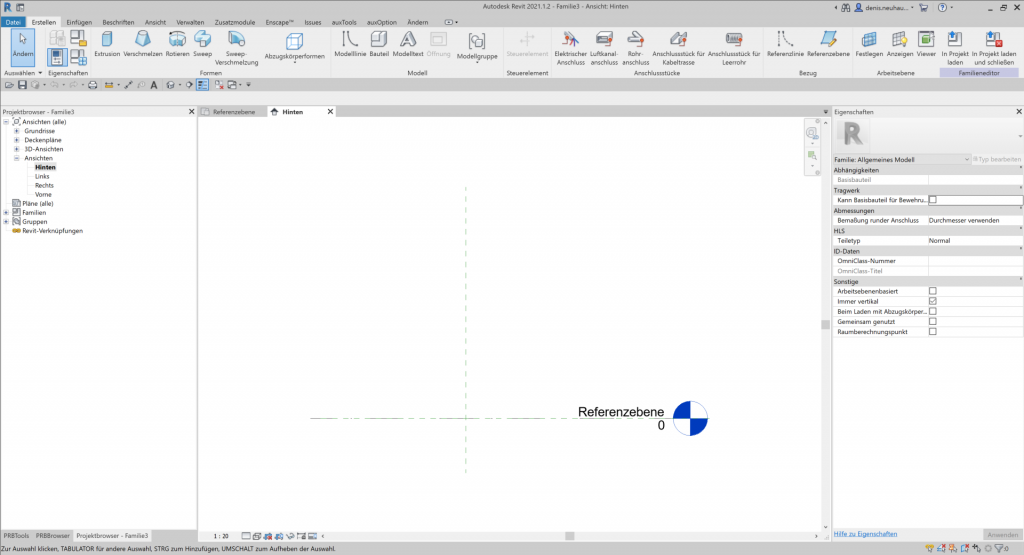This screenshot has height=555, width=1024.
Task: Select the Rotieren tool
Action: point(178,43)
